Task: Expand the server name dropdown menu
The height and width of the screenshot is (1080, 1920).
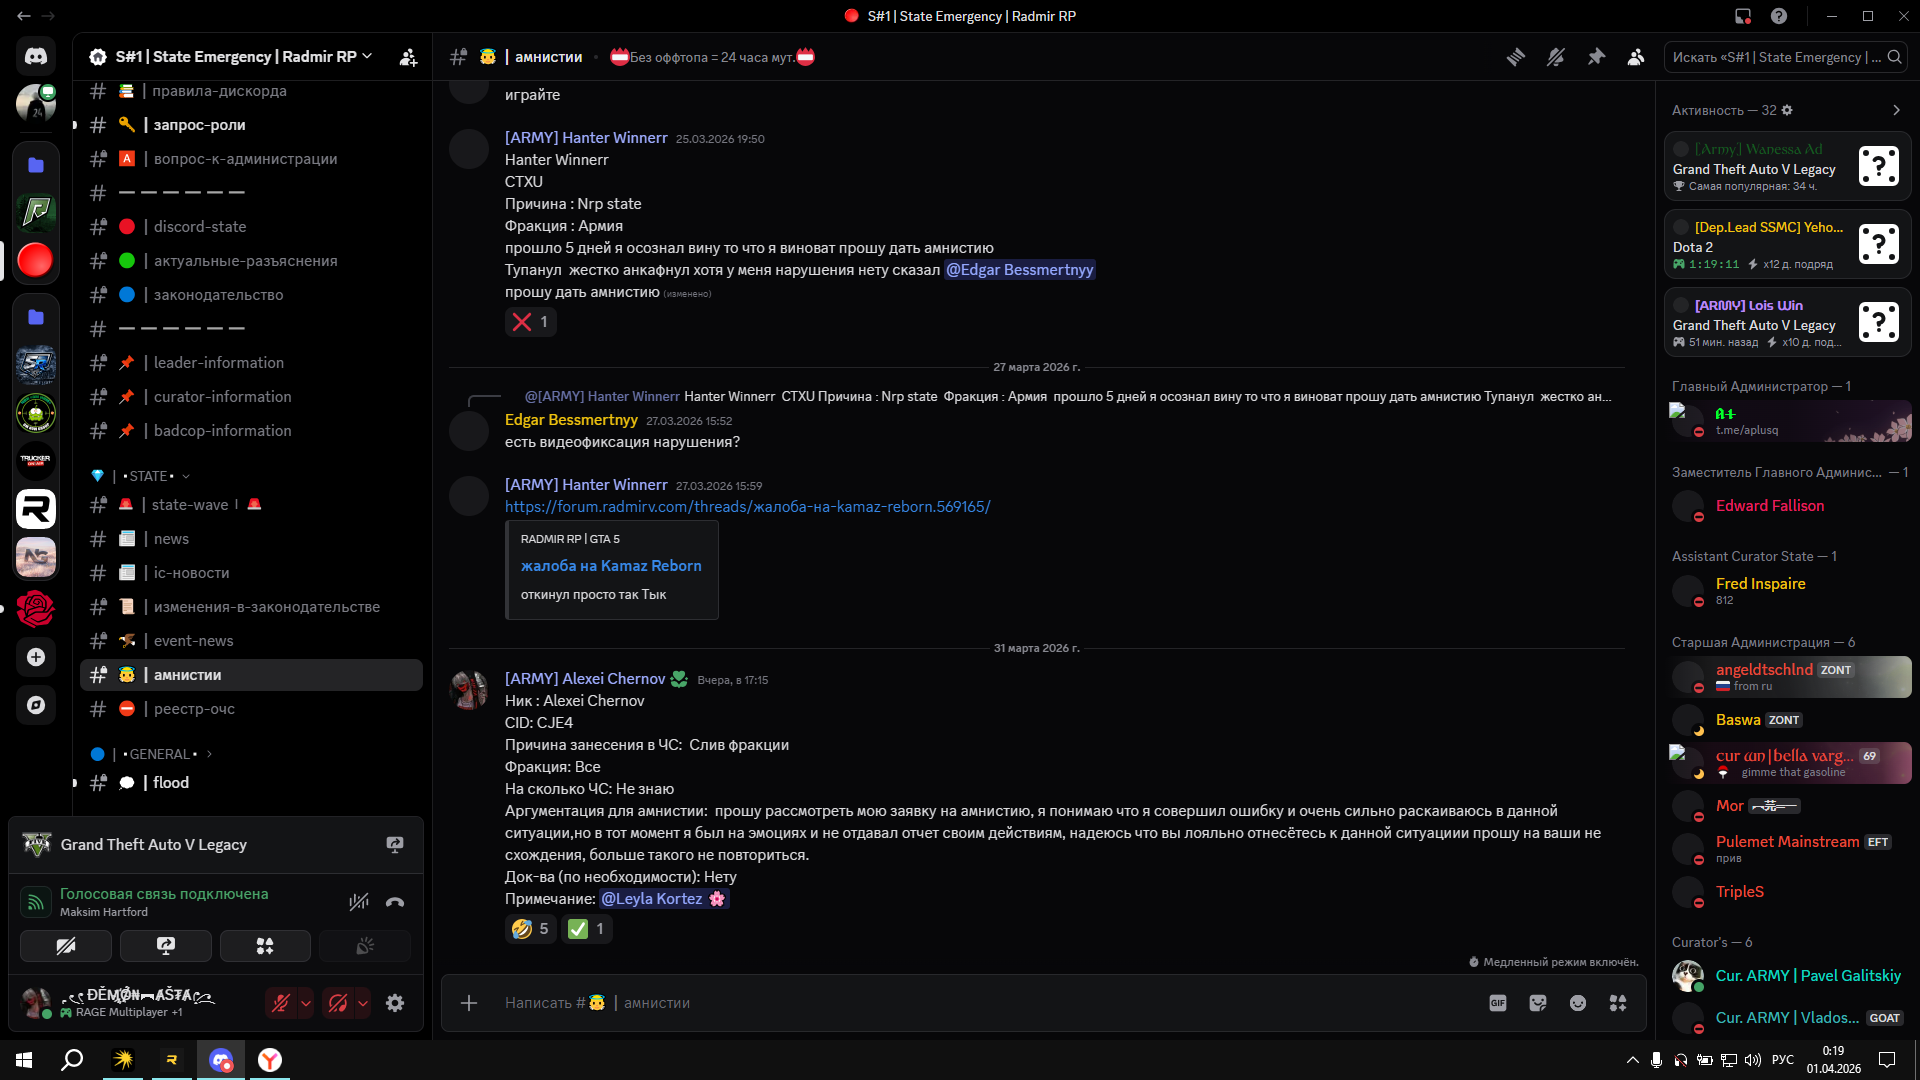Action: [x=368, y=57]
